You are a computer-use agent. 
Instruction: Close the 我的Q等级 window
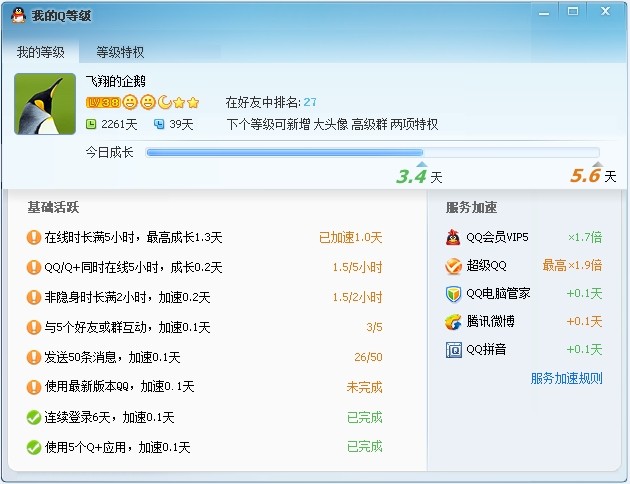click(x=605, y=11)
